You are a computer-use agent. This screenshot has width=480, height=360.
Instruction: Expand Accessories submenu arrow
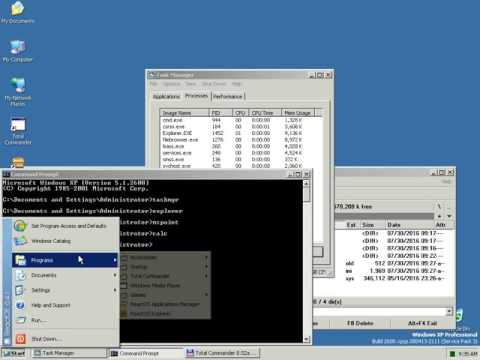206,257
